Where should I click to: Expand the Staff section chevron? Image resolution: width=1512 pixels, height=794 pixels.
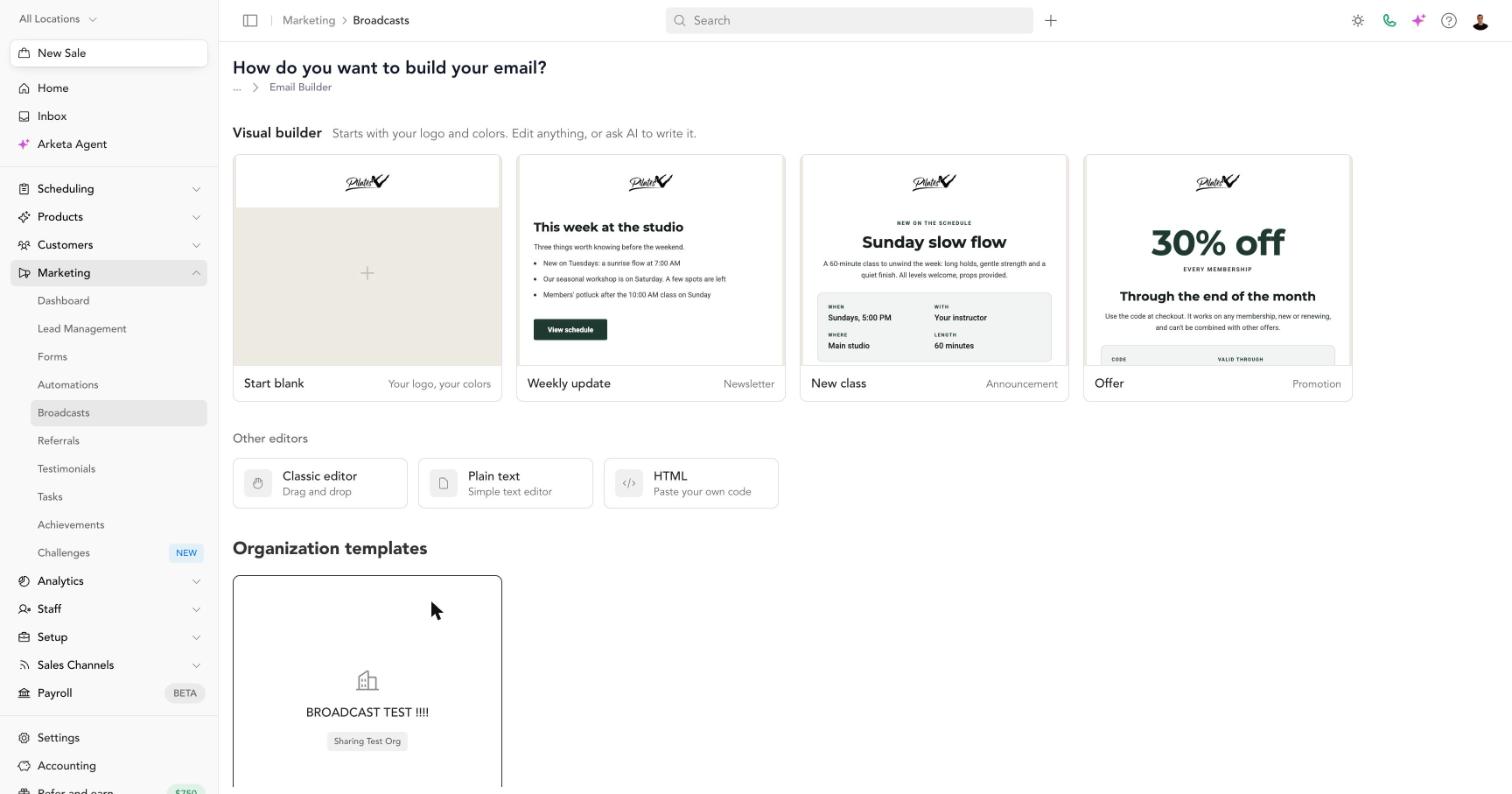(196, 609)
